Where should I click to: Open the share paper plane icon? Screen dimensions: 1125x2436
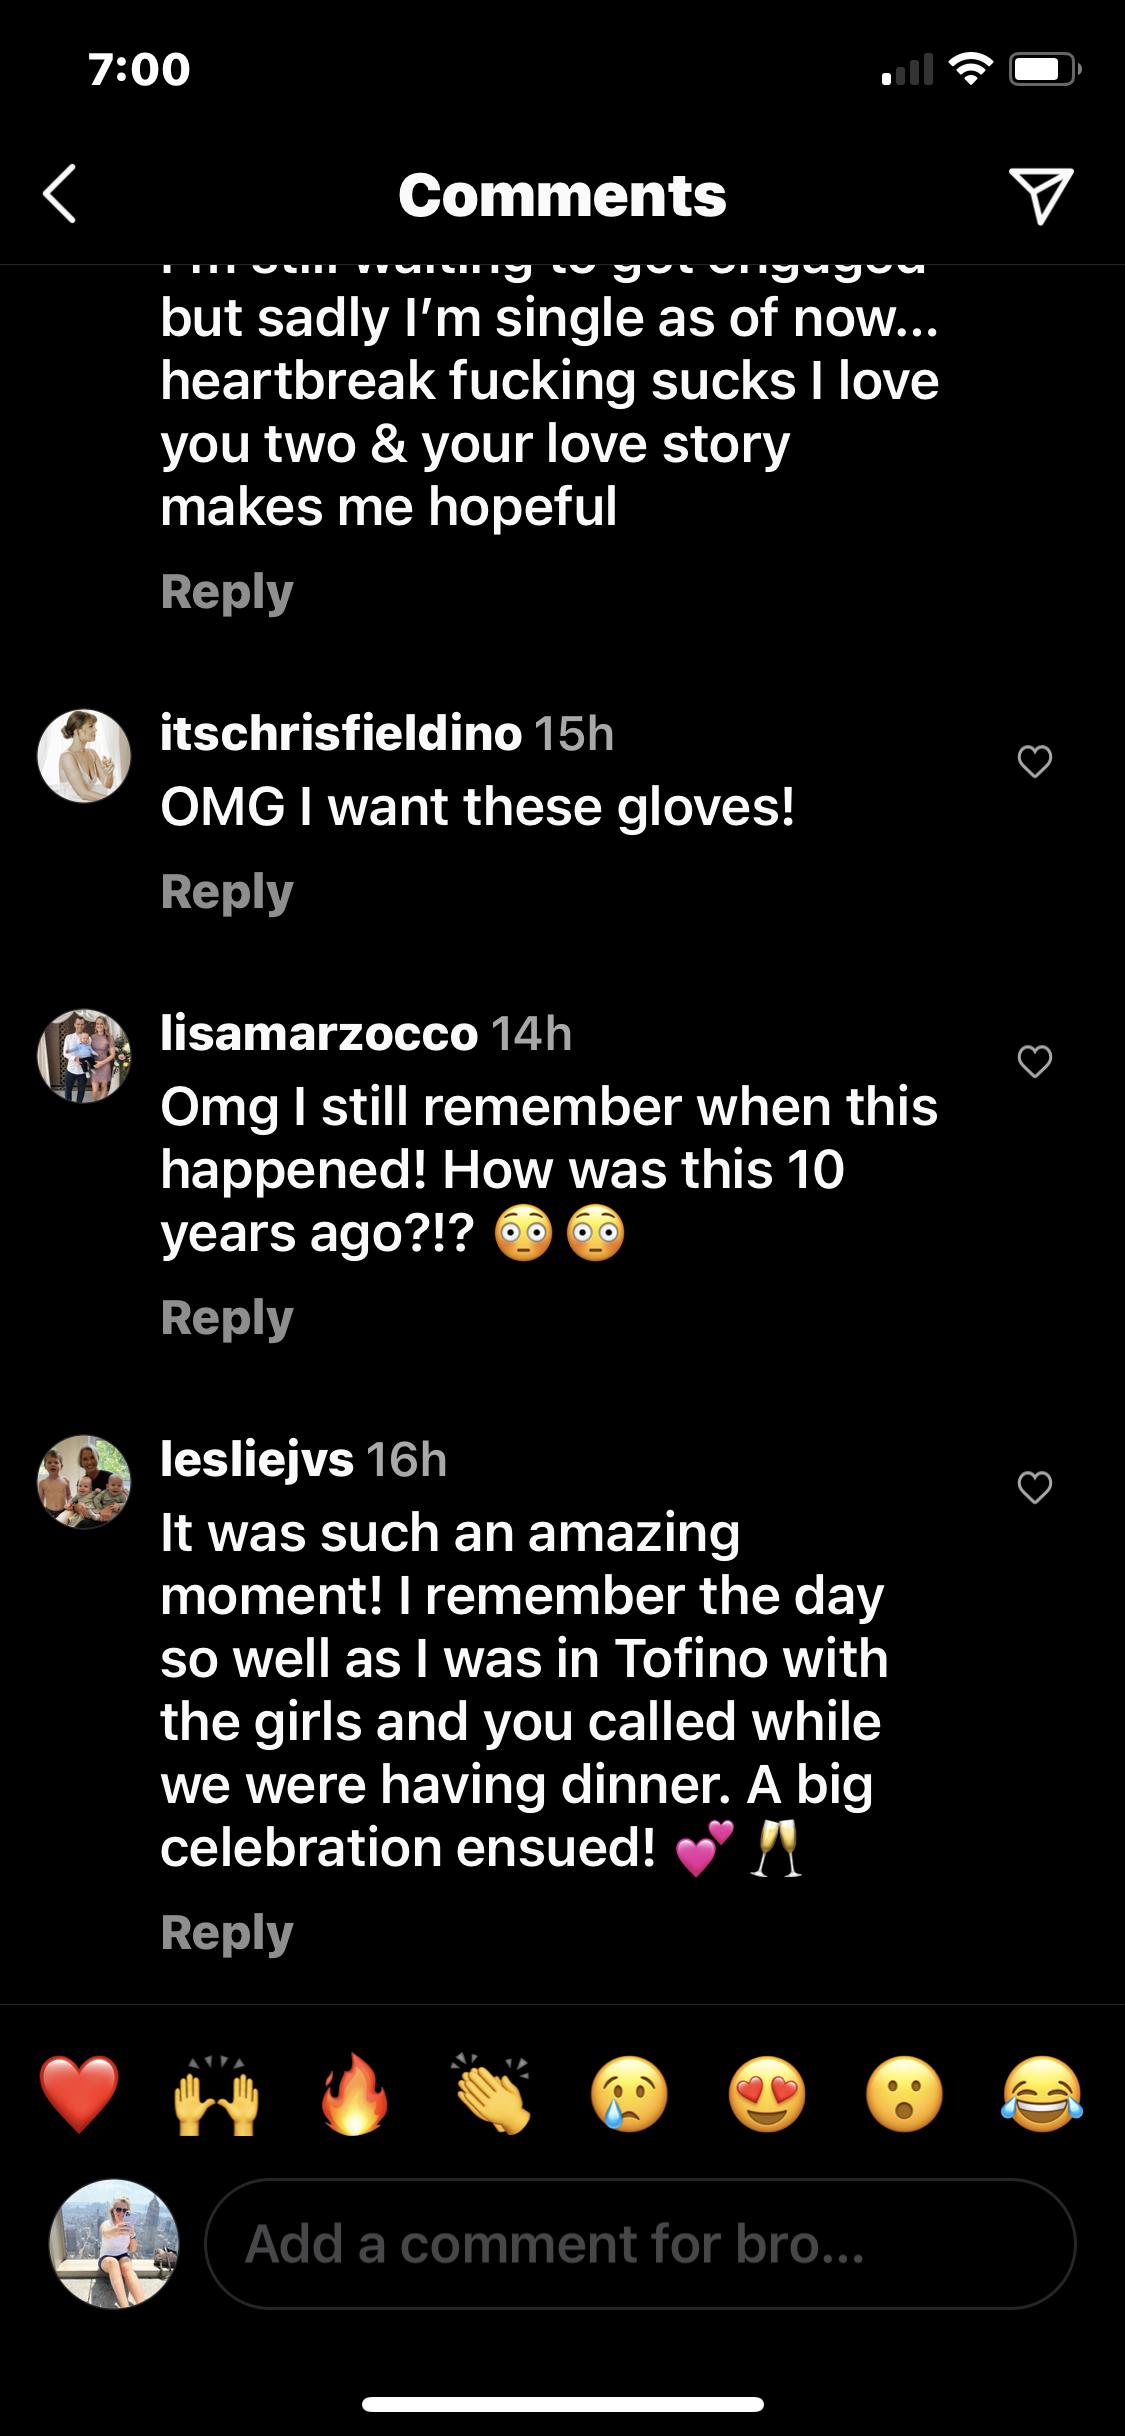[1040, 194]
